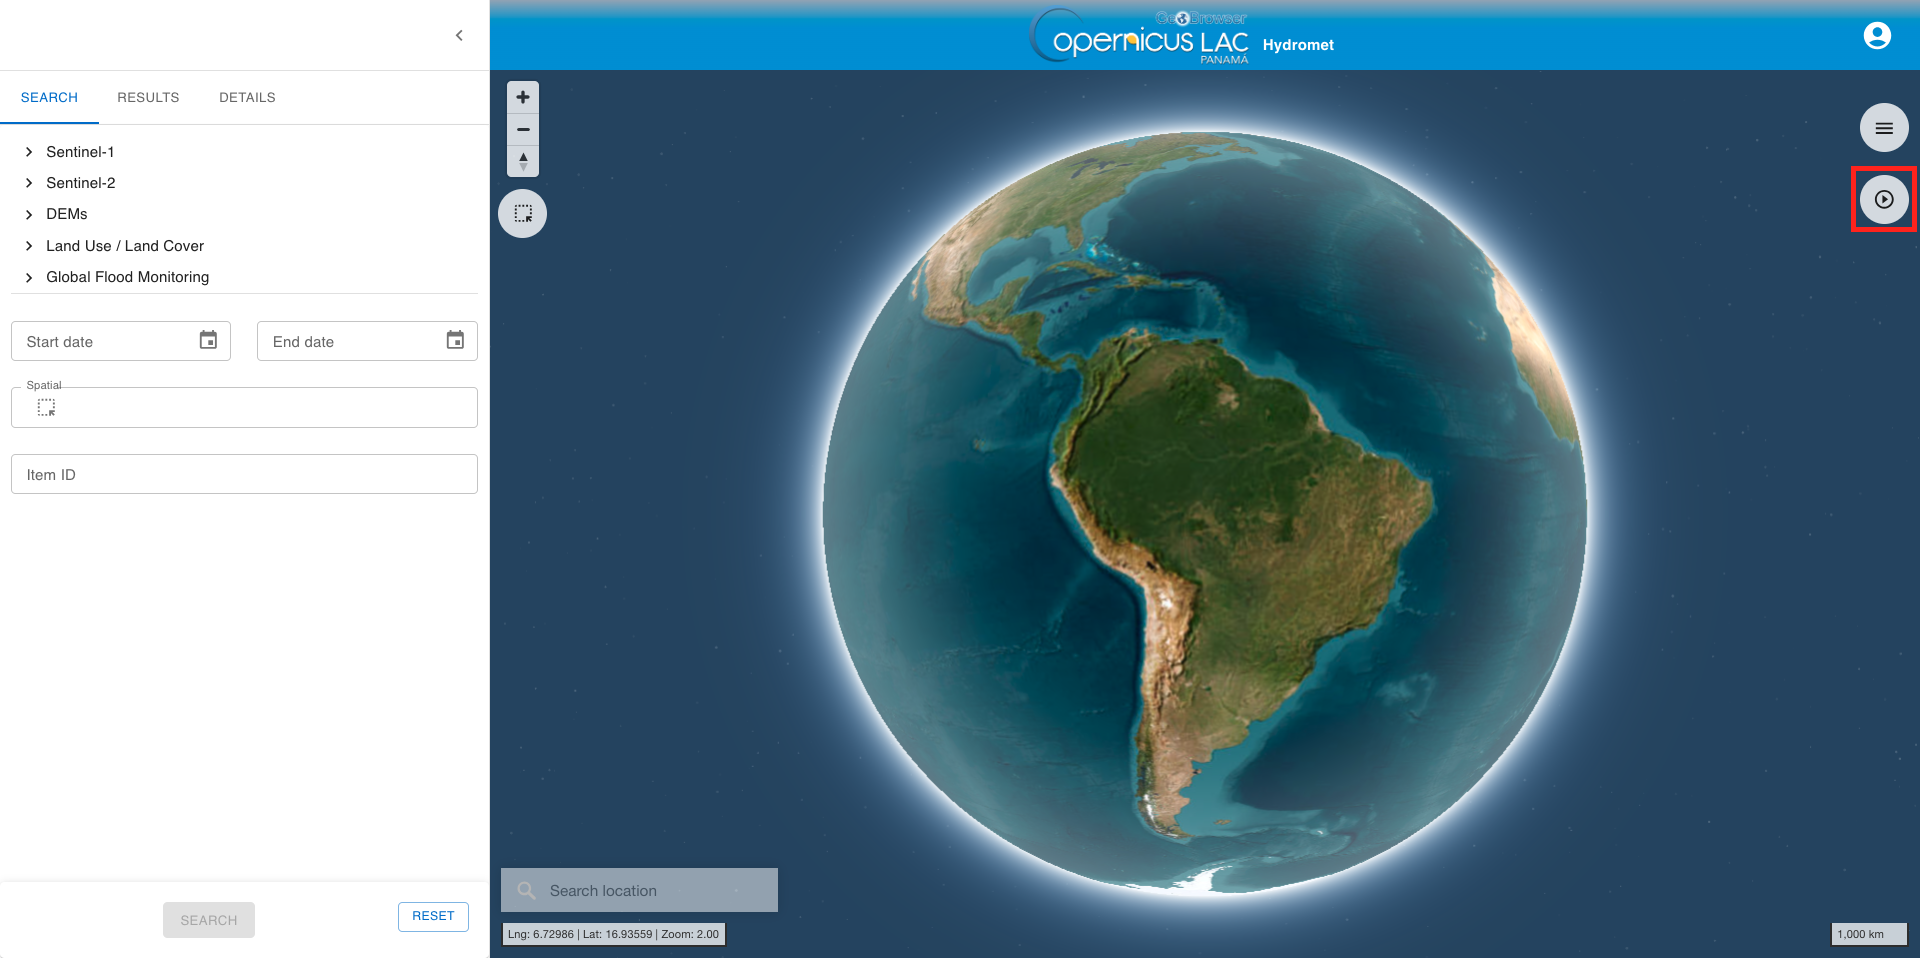Click the circled play button

(x=1883, y=199)
